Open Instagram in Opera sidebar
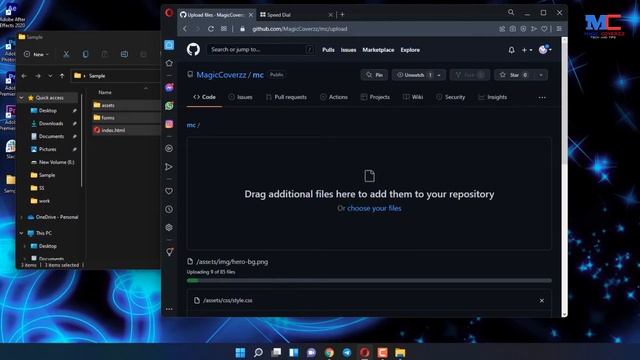Image resolution: width=640 pixels, height=360 pixels. coord(169,124)
